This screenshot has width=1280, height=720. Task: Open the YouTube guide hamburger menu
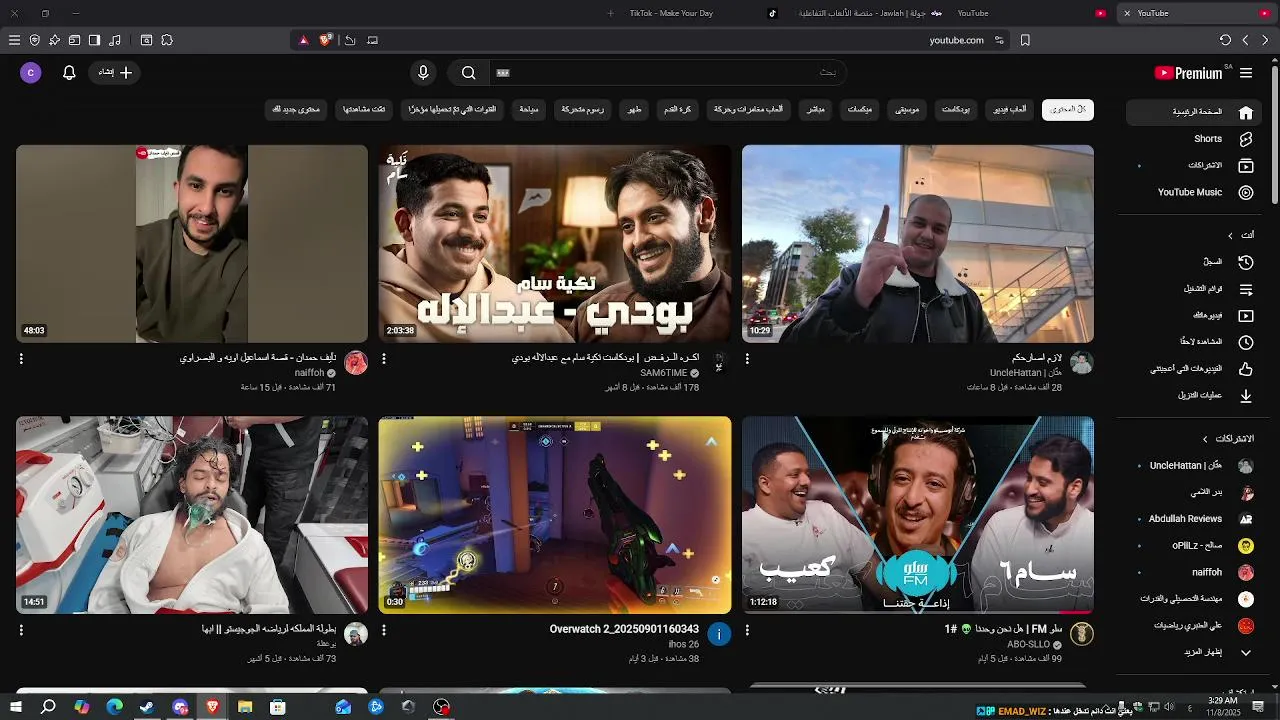[1246, 73]
